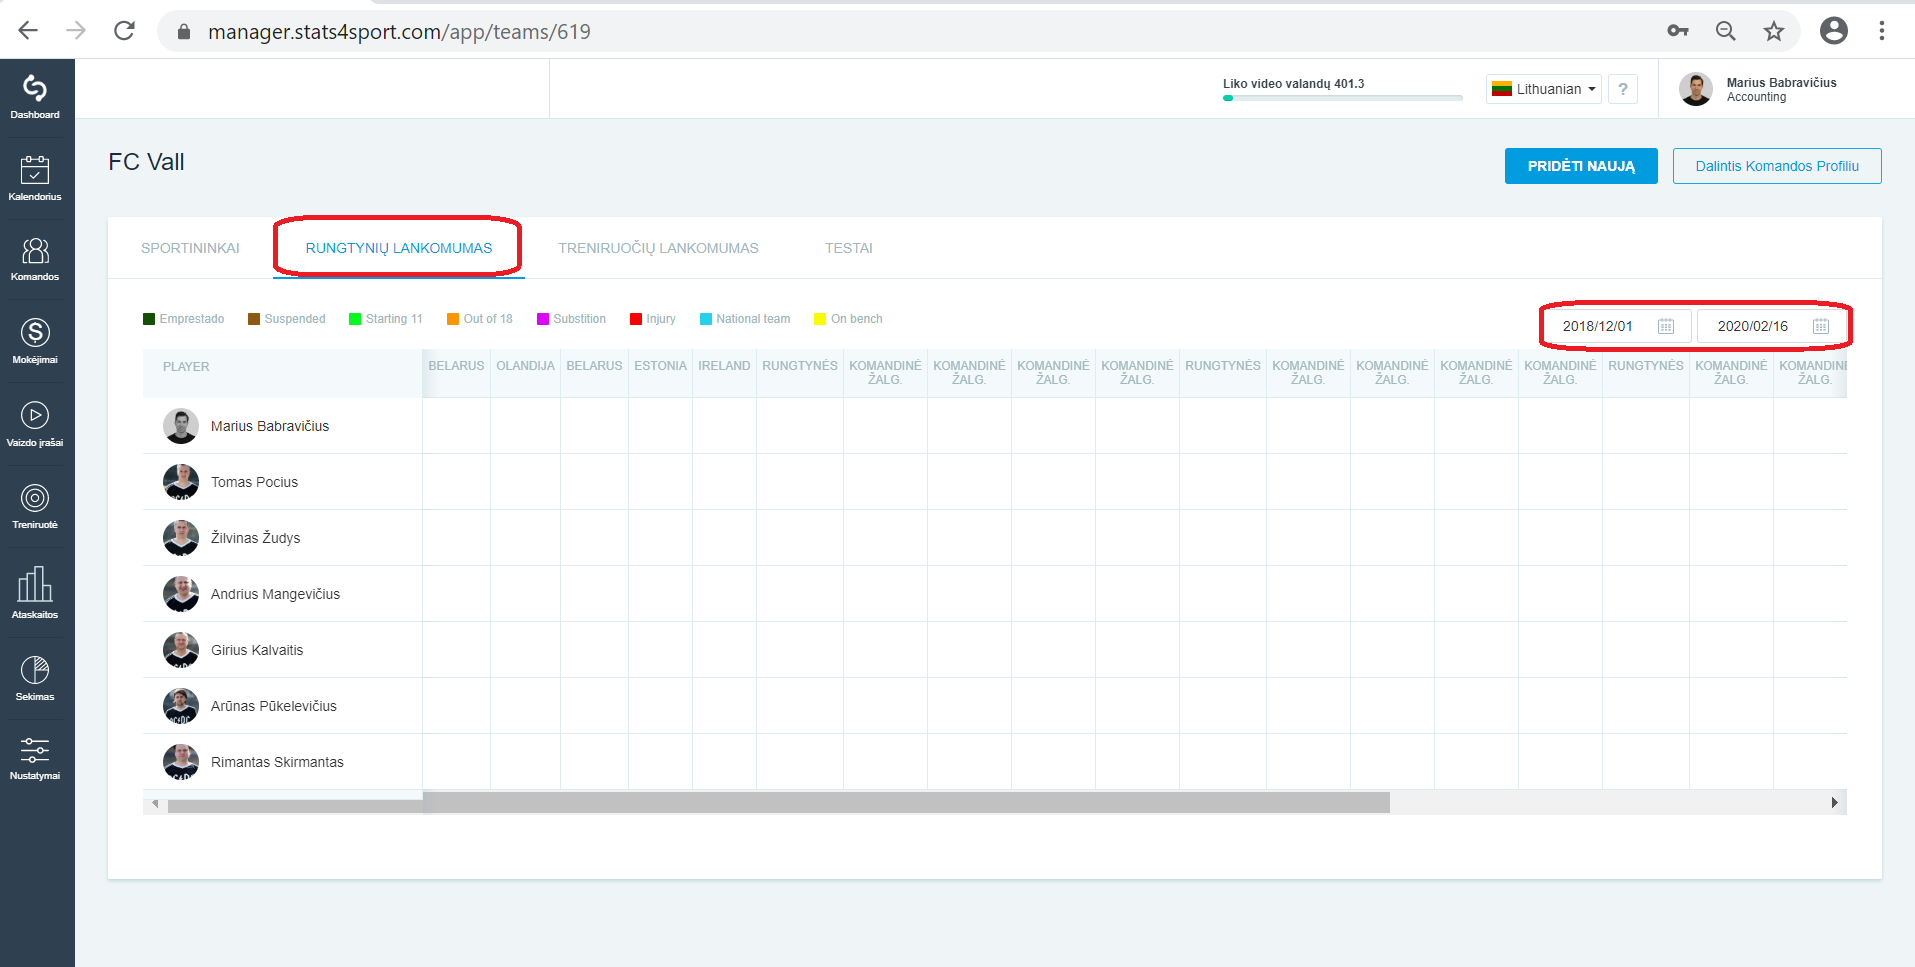Click the end date field 2020/02/16
Screen dimensions: 1915x967
(1771, 326)
